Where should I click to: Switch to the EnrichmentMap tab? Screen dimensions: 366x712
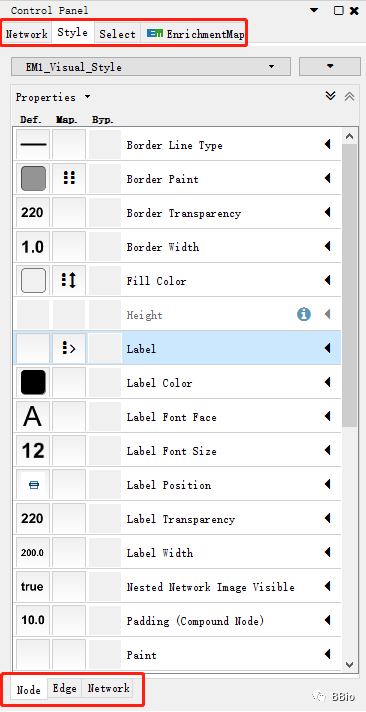coord(196,34)
